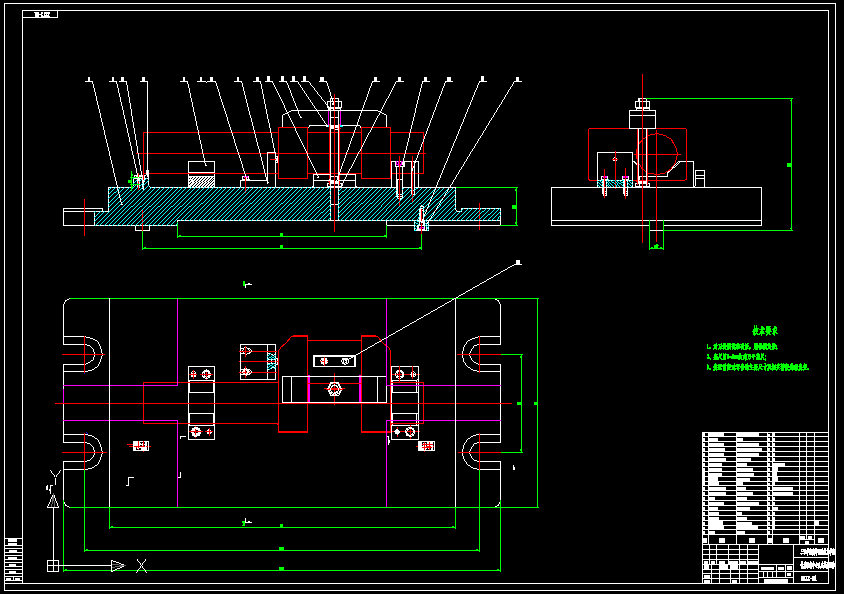844x594 pixels.
Task: Select the two-hole plate above the central hex nut
Action: click(334, 360)
